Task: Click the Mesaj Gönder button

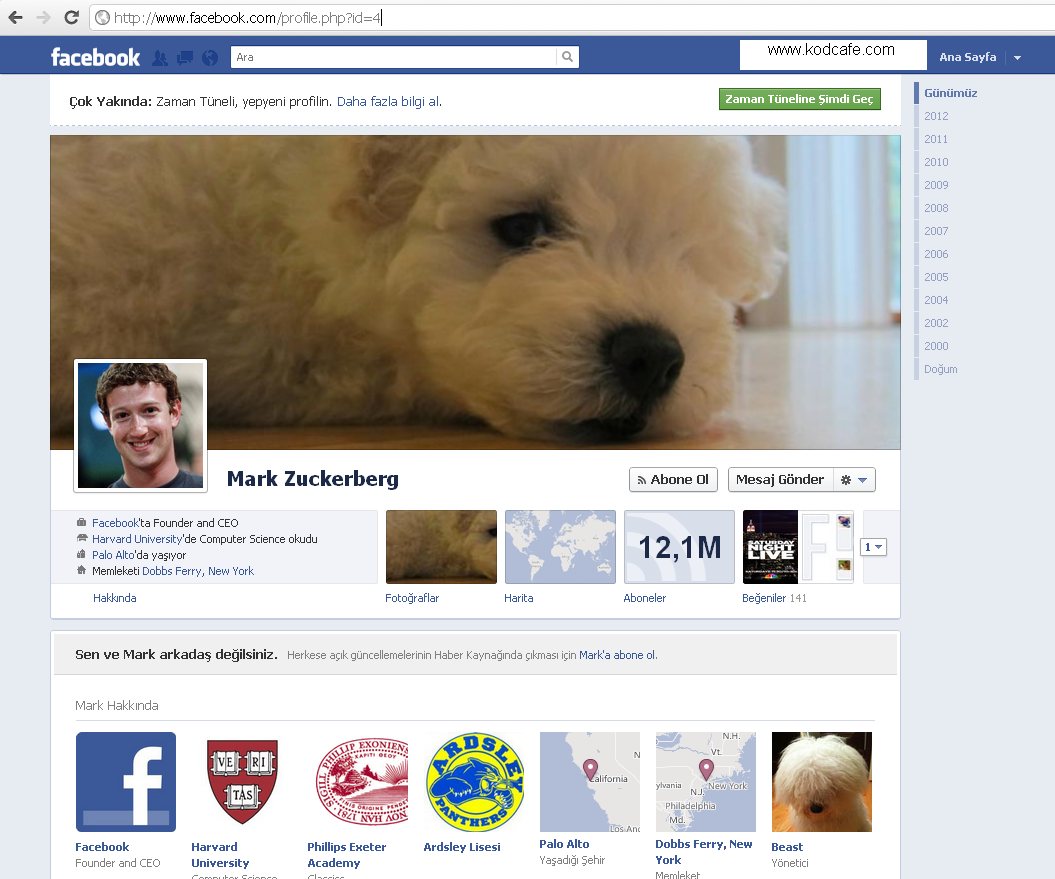Action: (x=780, y=480)
